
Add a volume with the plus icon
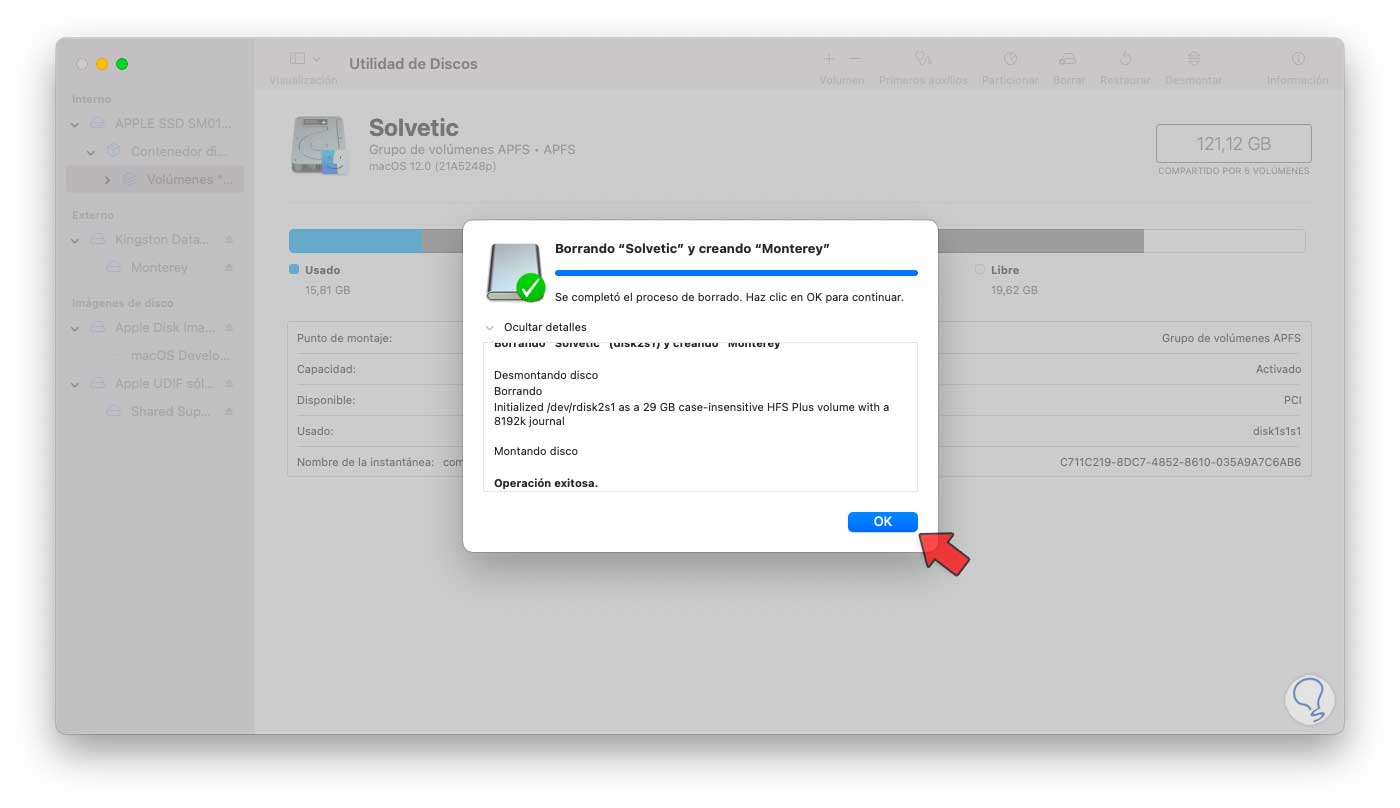pyautogui.click(x=829, y=60)
